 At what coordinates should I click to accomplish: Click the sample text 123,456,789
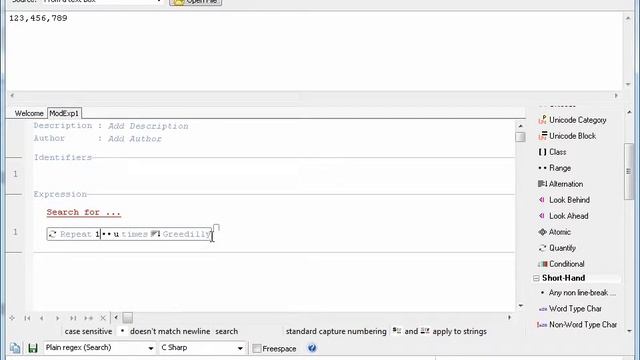pyautogui.click(x=38, y=18)
